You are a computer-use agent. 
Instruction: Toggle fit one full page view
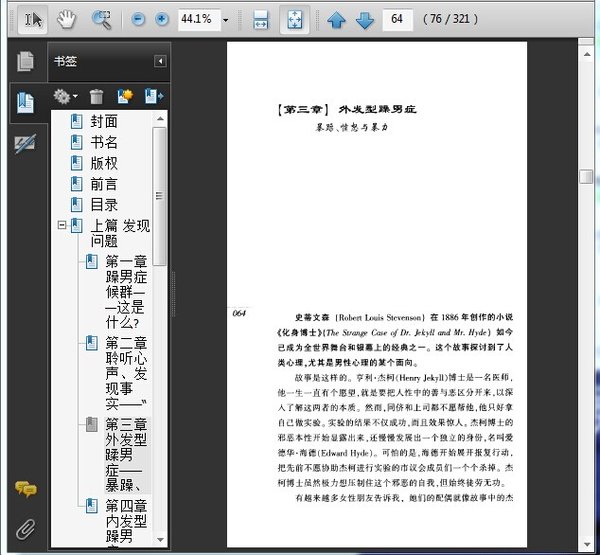tap(295, 19)
